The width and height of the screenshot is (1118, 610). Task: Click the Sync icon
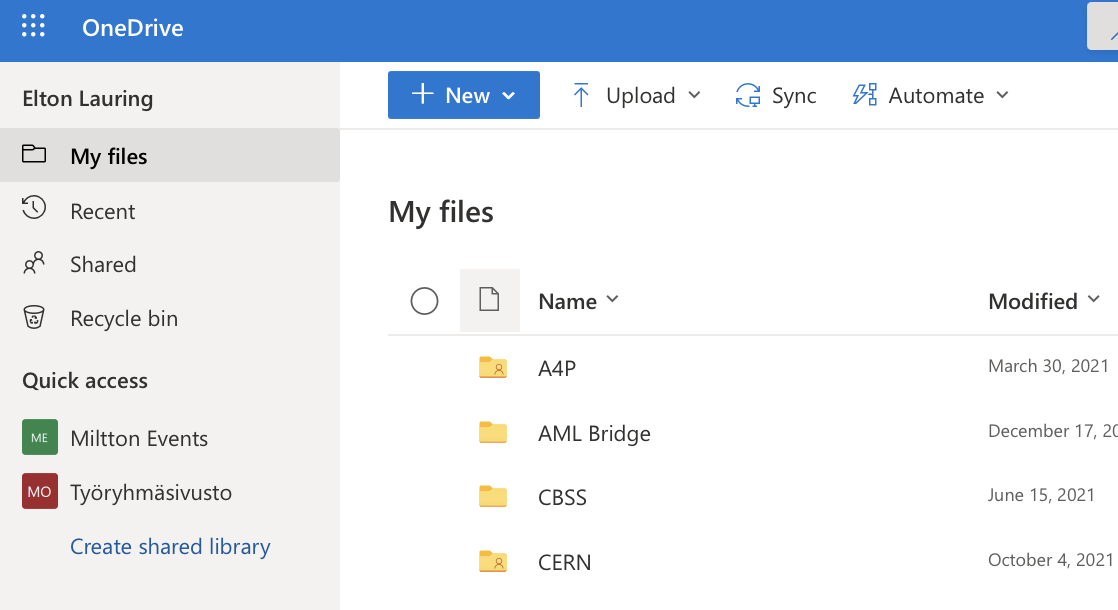pos(748,95)
